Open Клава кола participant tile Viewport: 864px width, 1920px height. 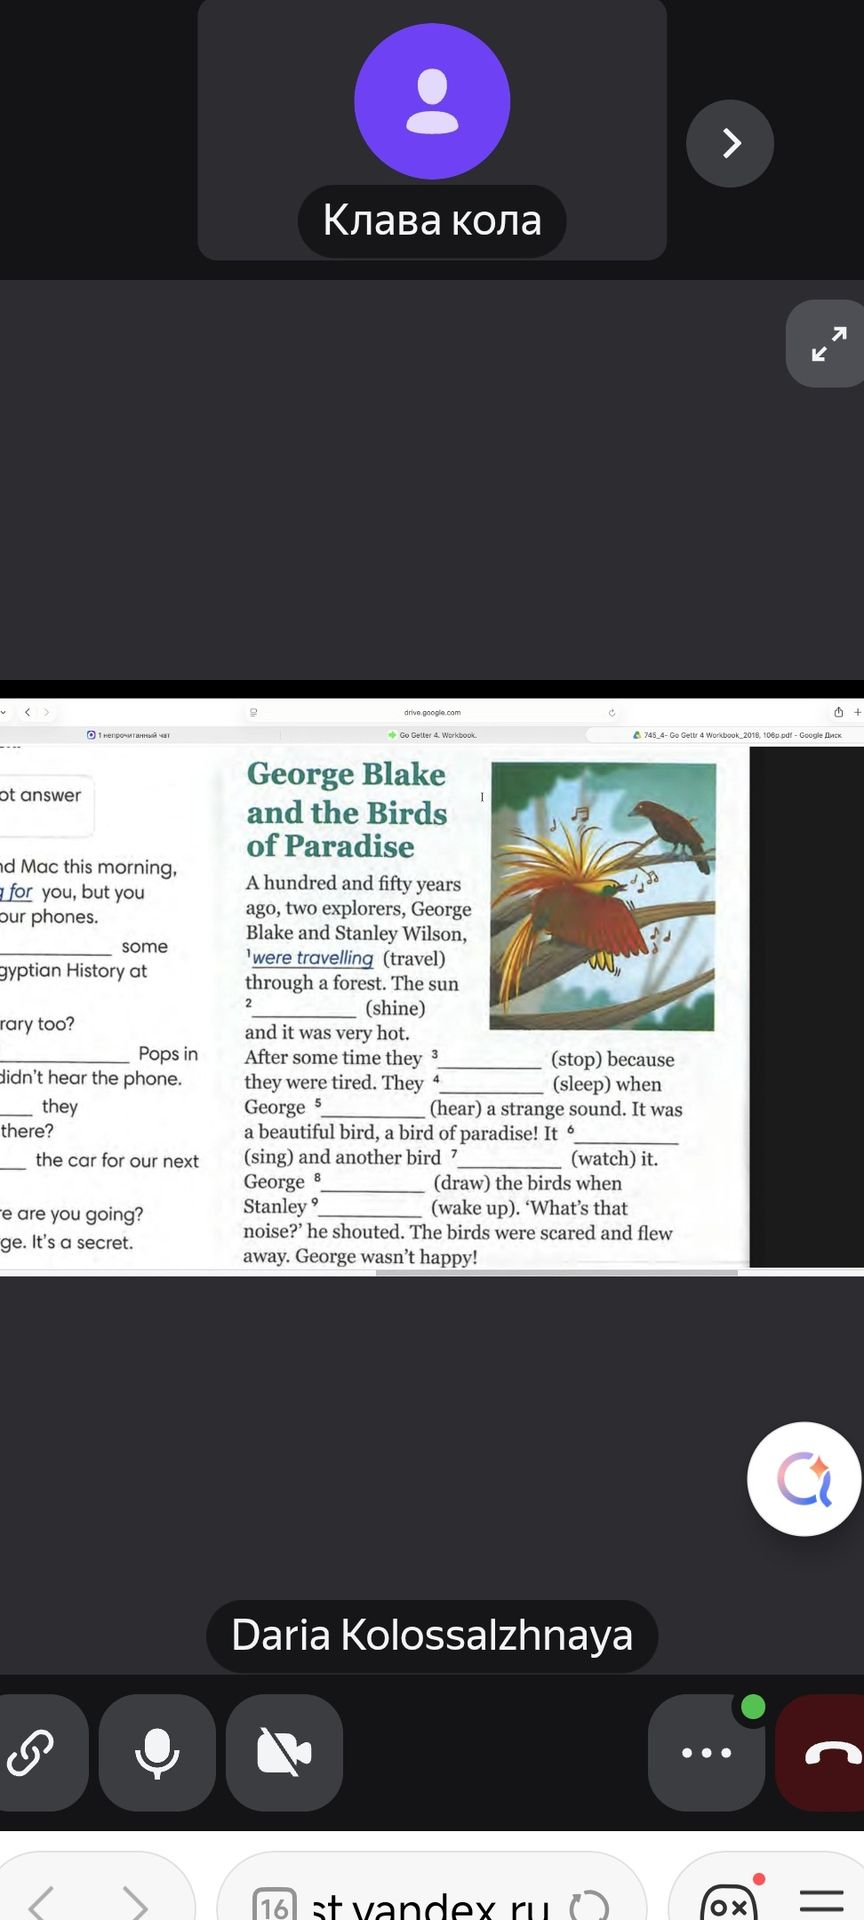point(432,130)
